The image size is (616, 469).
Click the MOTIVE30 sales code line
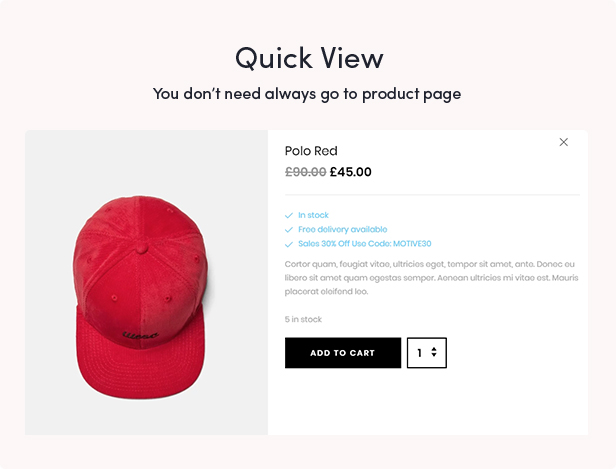click(364, 243)
